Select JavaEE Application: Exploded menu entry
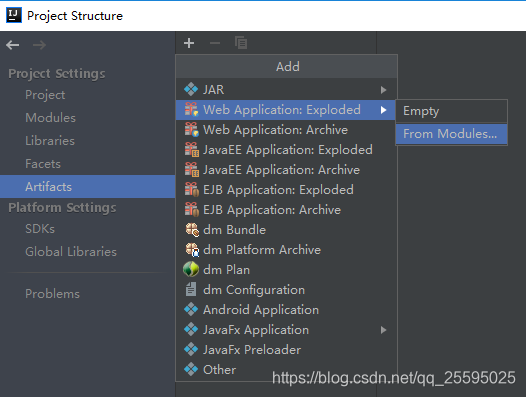This screenshot has width=526, height=397. tap(286, 150)
